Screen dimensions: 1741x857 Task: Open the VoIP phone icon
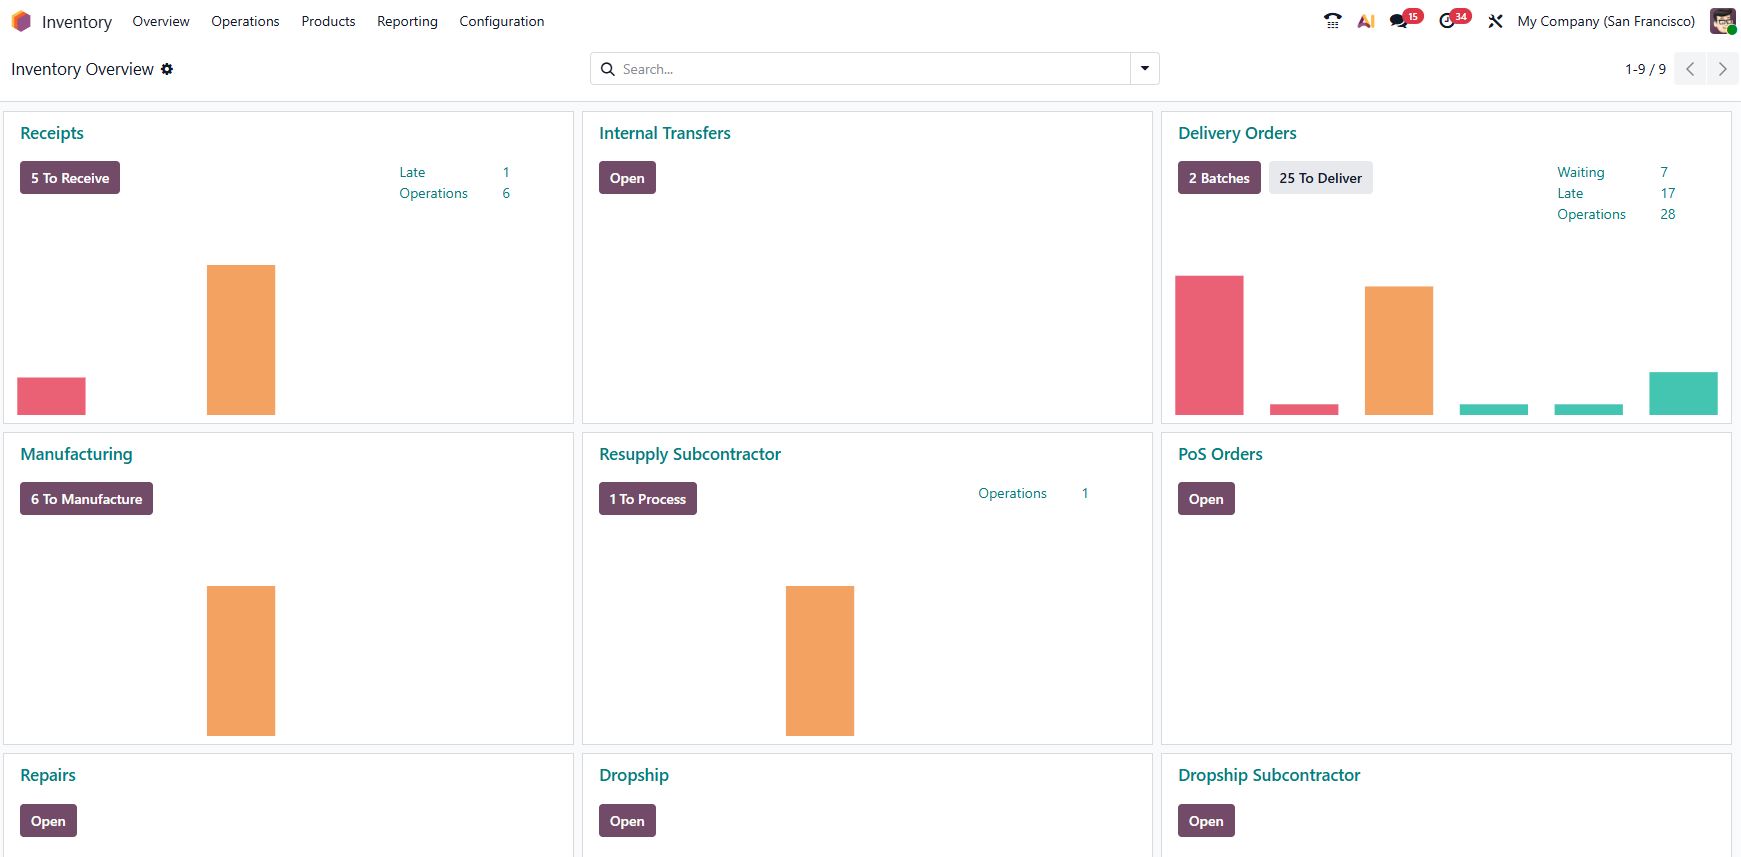[1332, 21]
